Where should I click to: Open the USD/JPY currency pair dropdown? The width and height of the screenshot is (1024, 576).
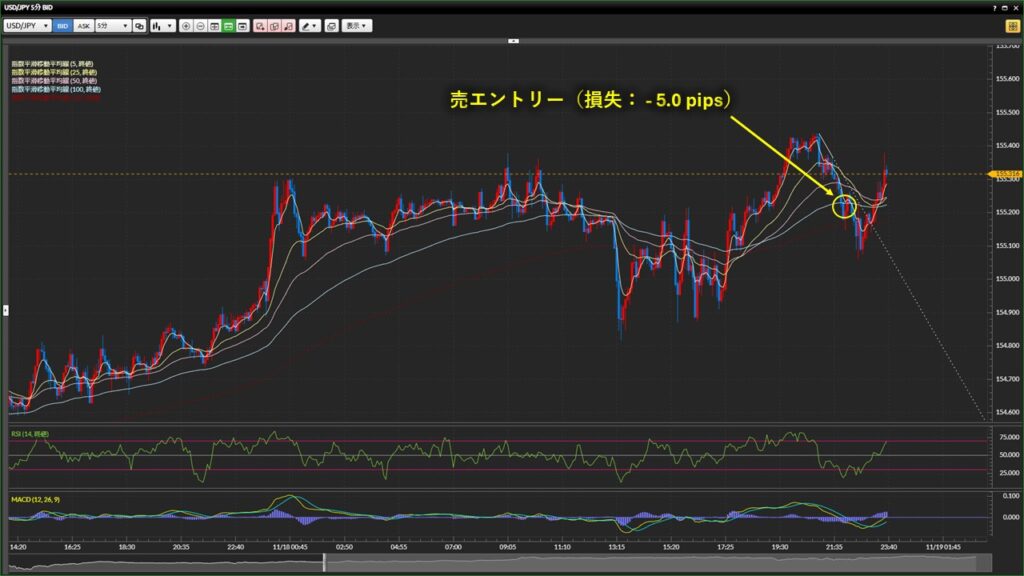coord(28,25)
